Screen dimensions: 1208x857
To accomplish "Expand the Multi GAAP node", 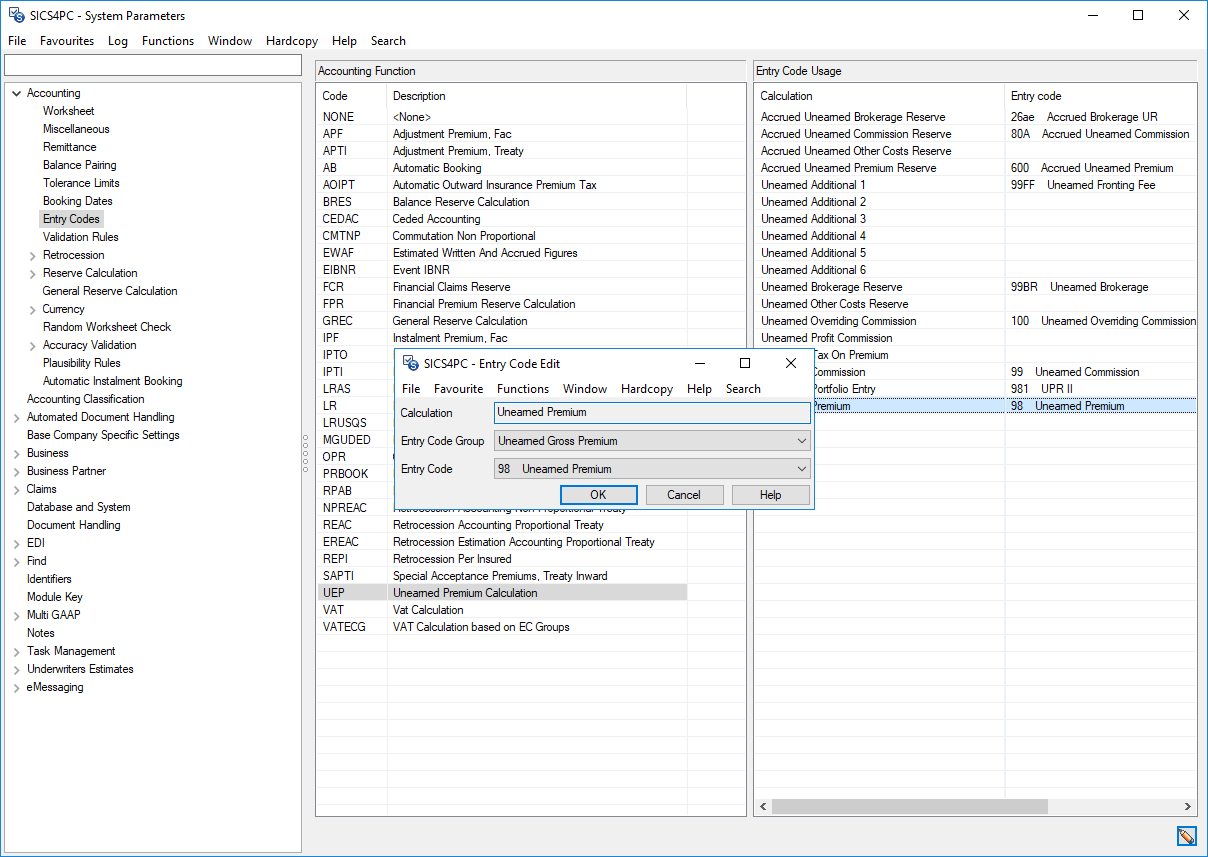I will (16, 615).
